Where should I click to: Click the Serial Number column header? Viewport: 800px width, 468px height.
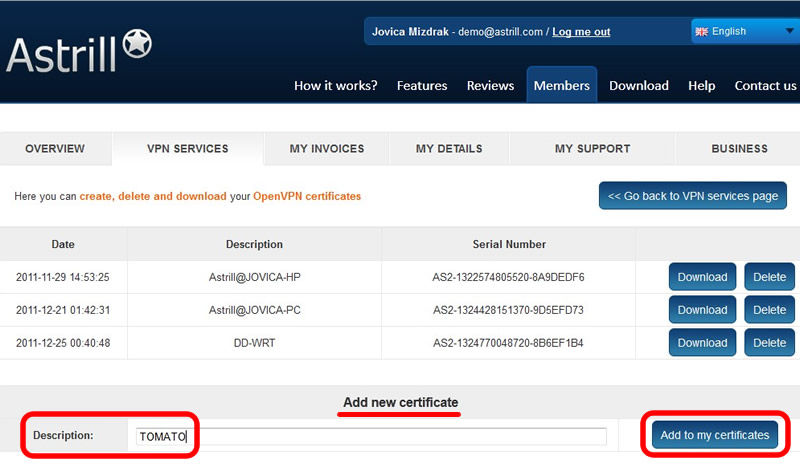[509, 244]
